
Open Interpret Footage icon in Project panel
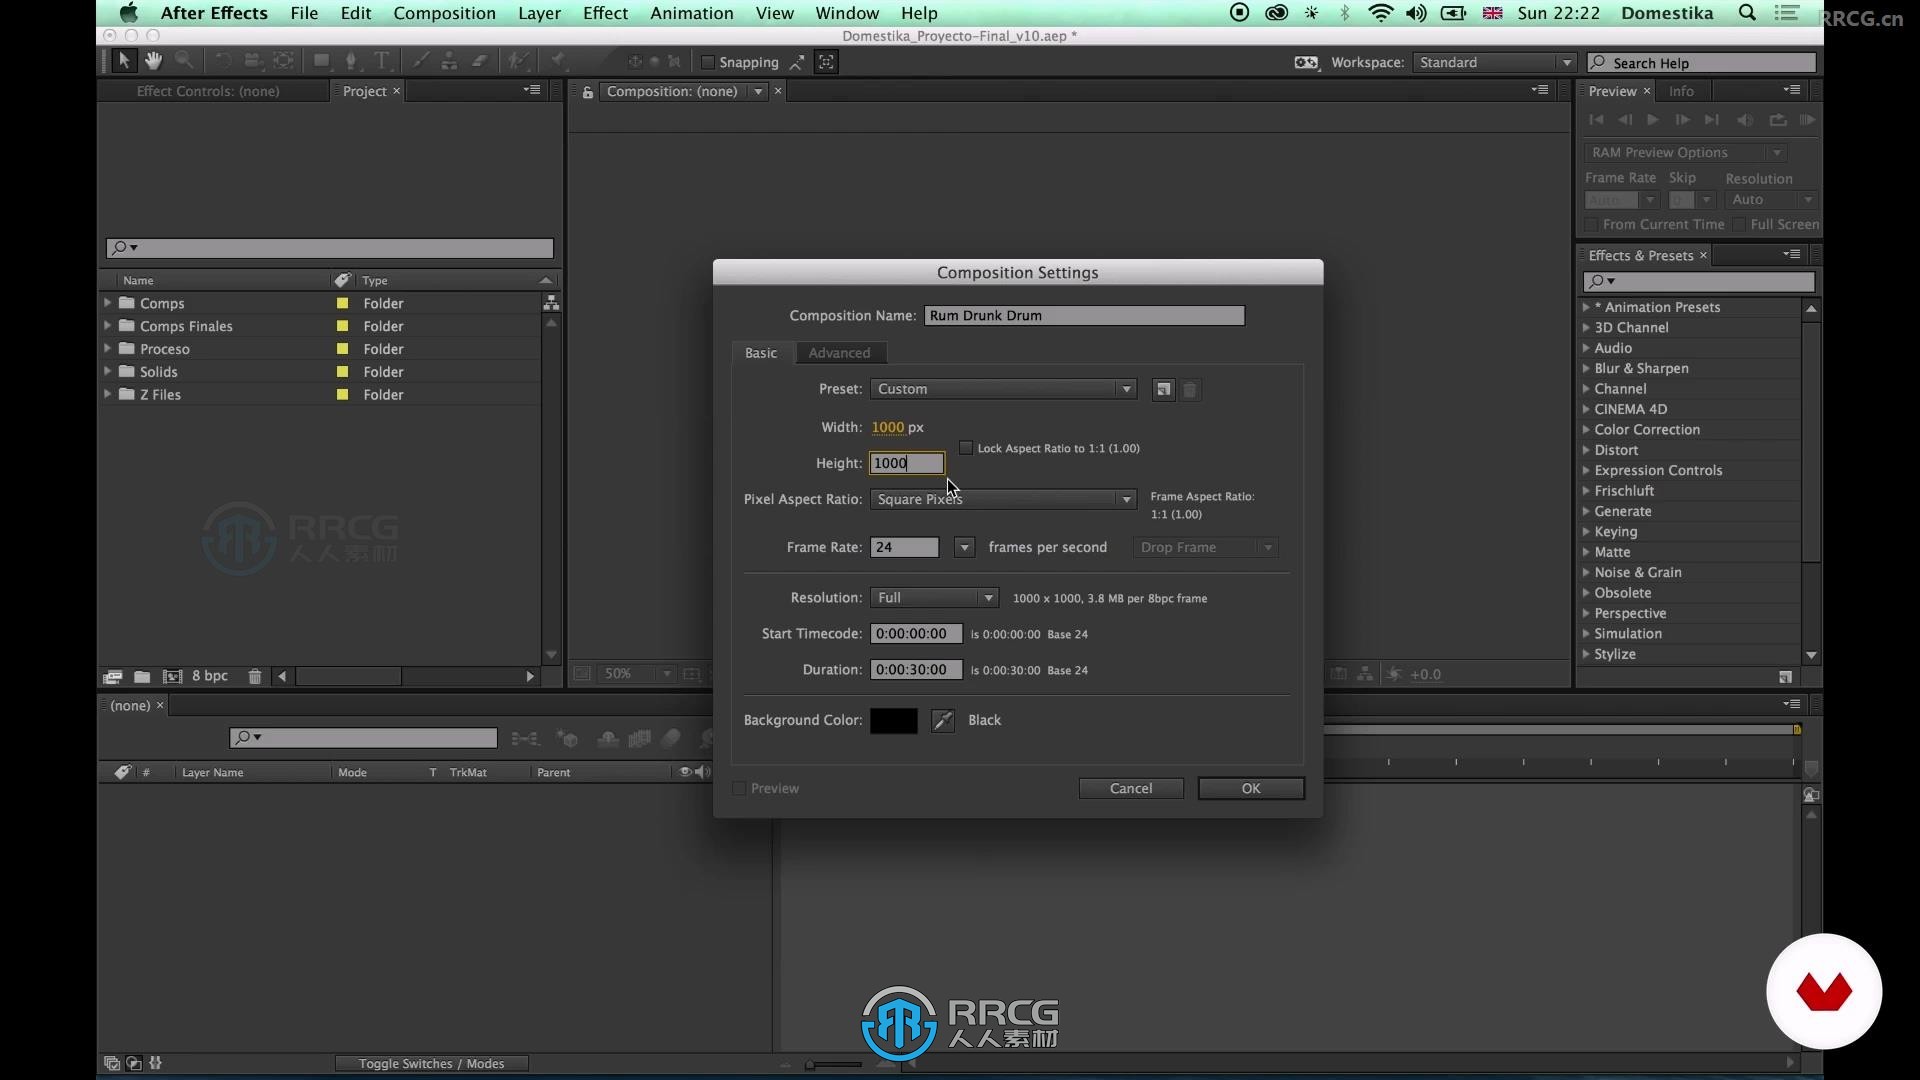pyautogui.click(x=112, y=676)
